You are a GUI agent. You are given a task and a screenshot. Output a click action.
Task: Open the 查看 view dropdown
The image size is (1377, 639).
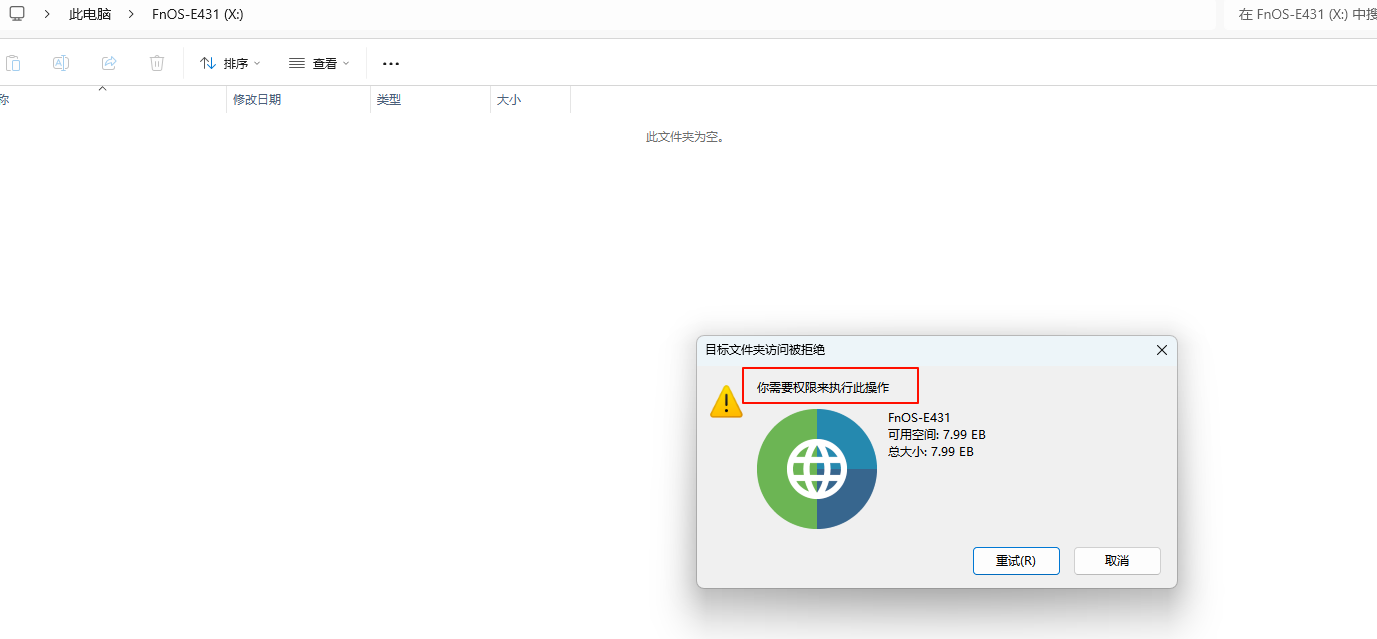click(319, 63)
